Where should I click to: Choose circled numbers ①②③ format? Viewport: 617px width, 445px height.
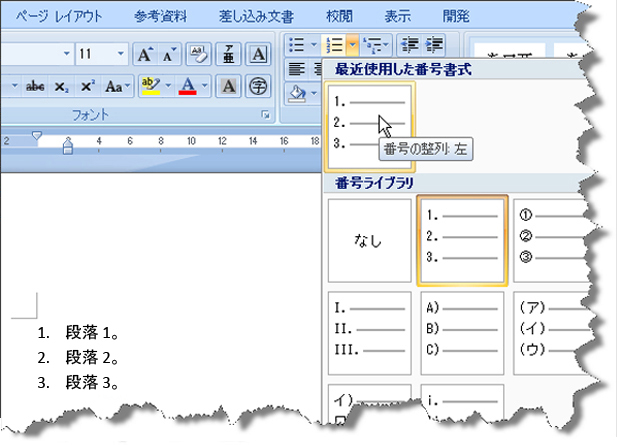coord(551,240)
